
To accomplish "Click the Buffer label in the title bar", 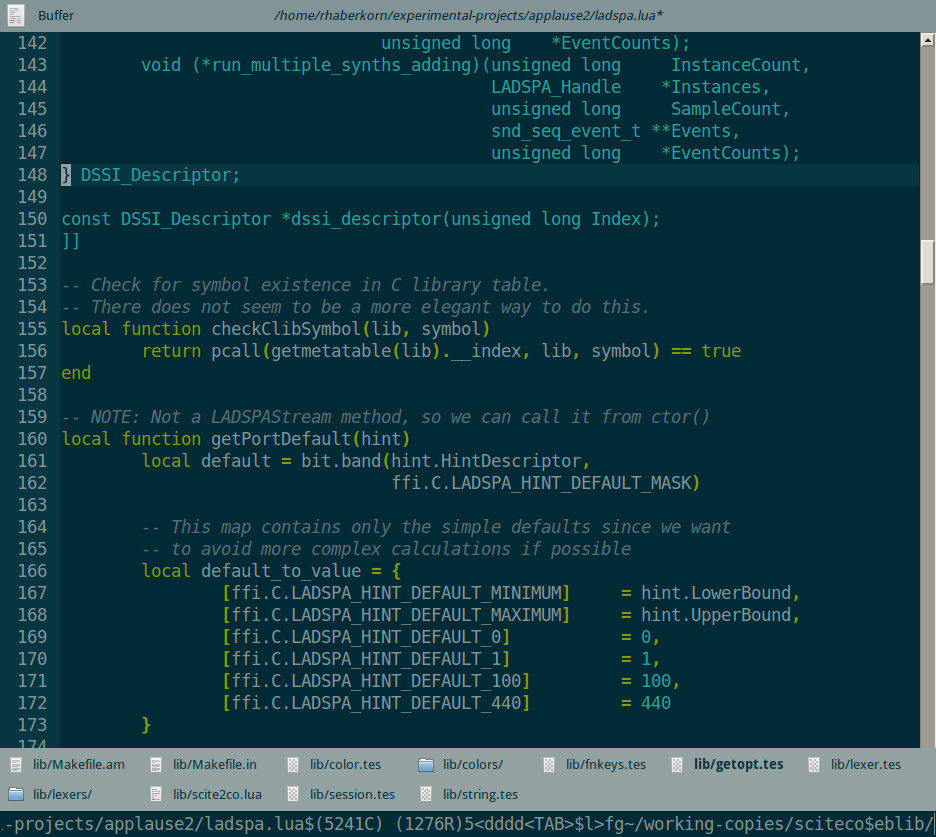I will 56,15.
